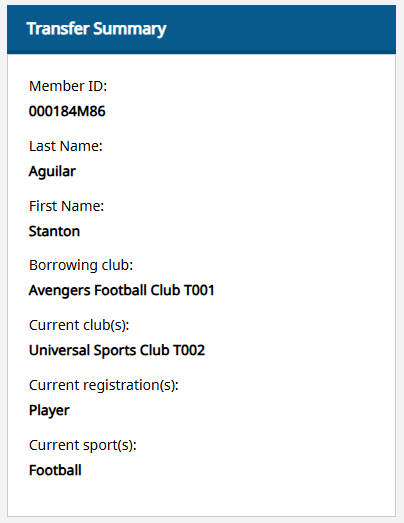
Task: Select Universal Sports Club T002 text
Action: pos(117,350)
